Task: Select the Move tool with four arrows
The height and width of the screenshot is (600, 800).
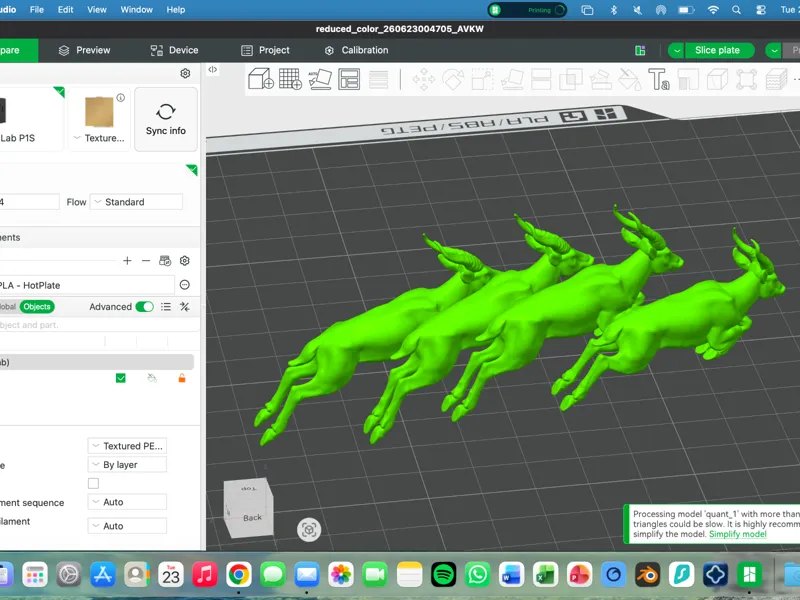Action: tap(423, 79)
